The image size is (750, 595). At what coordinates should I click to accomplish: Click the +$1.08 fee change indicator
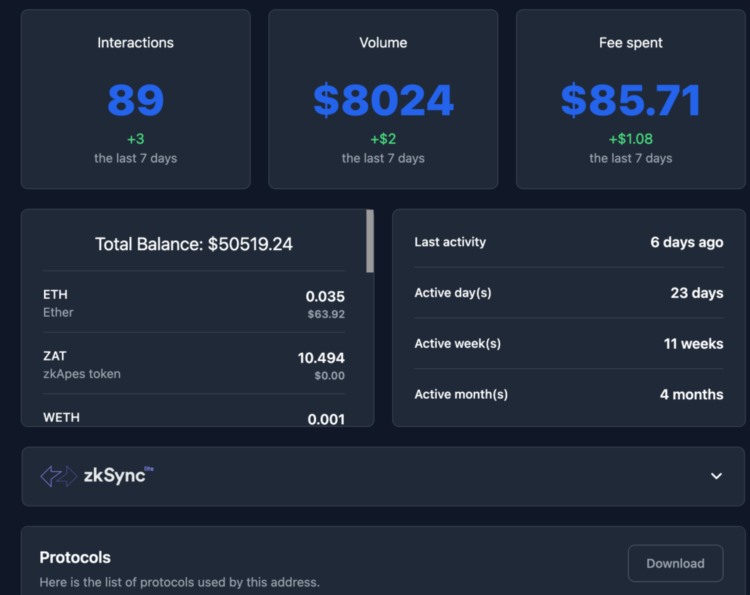630,139
